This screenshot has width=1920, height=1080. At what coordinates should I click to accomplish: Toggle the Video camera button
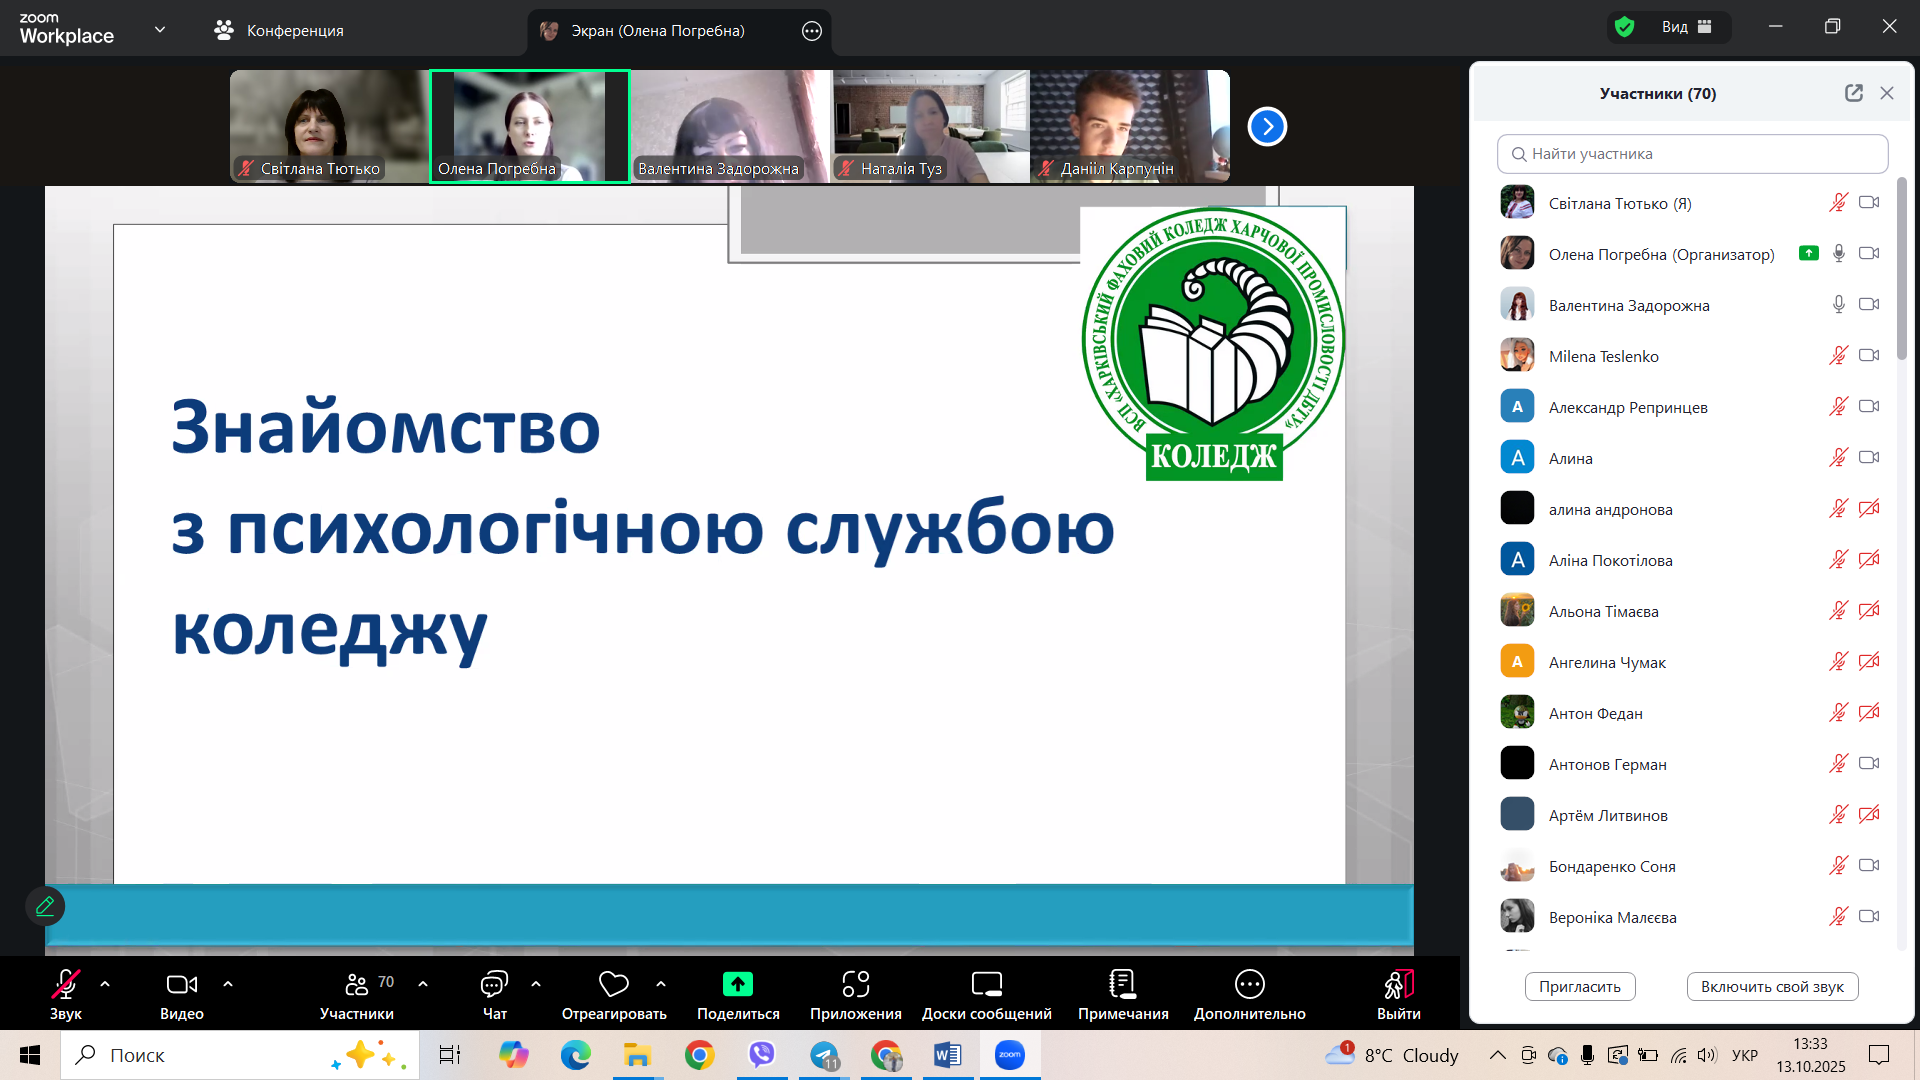(181, 985)
